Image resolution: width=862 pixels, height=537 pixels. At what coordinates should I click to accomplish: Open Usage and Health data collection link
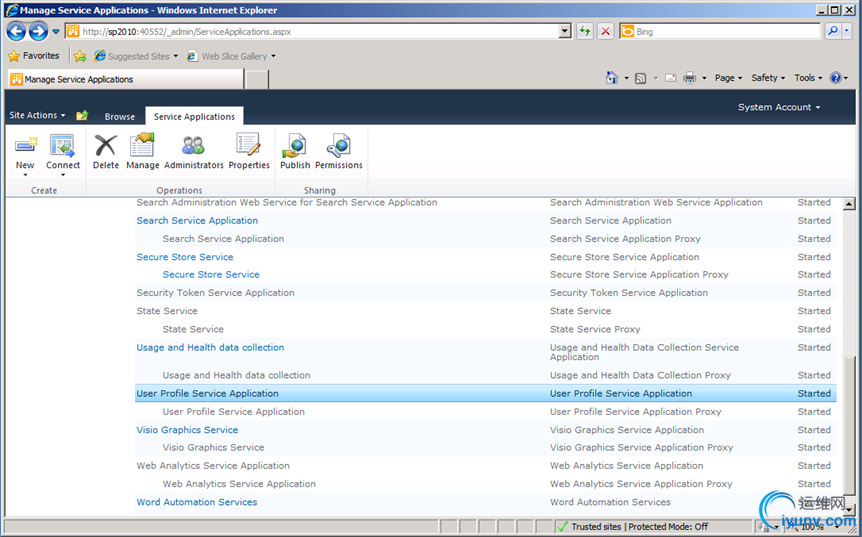[210, 347]
